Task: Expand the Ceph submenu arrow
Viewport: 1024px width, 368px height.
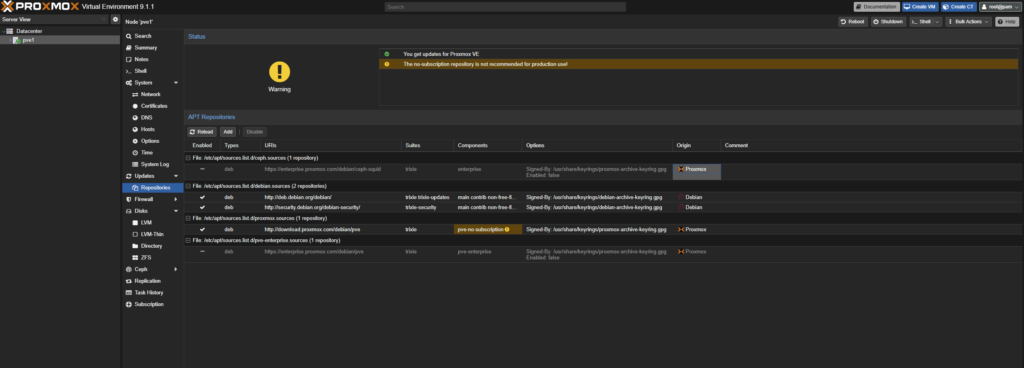Action: pyautogui.click(x=176, y=269)
